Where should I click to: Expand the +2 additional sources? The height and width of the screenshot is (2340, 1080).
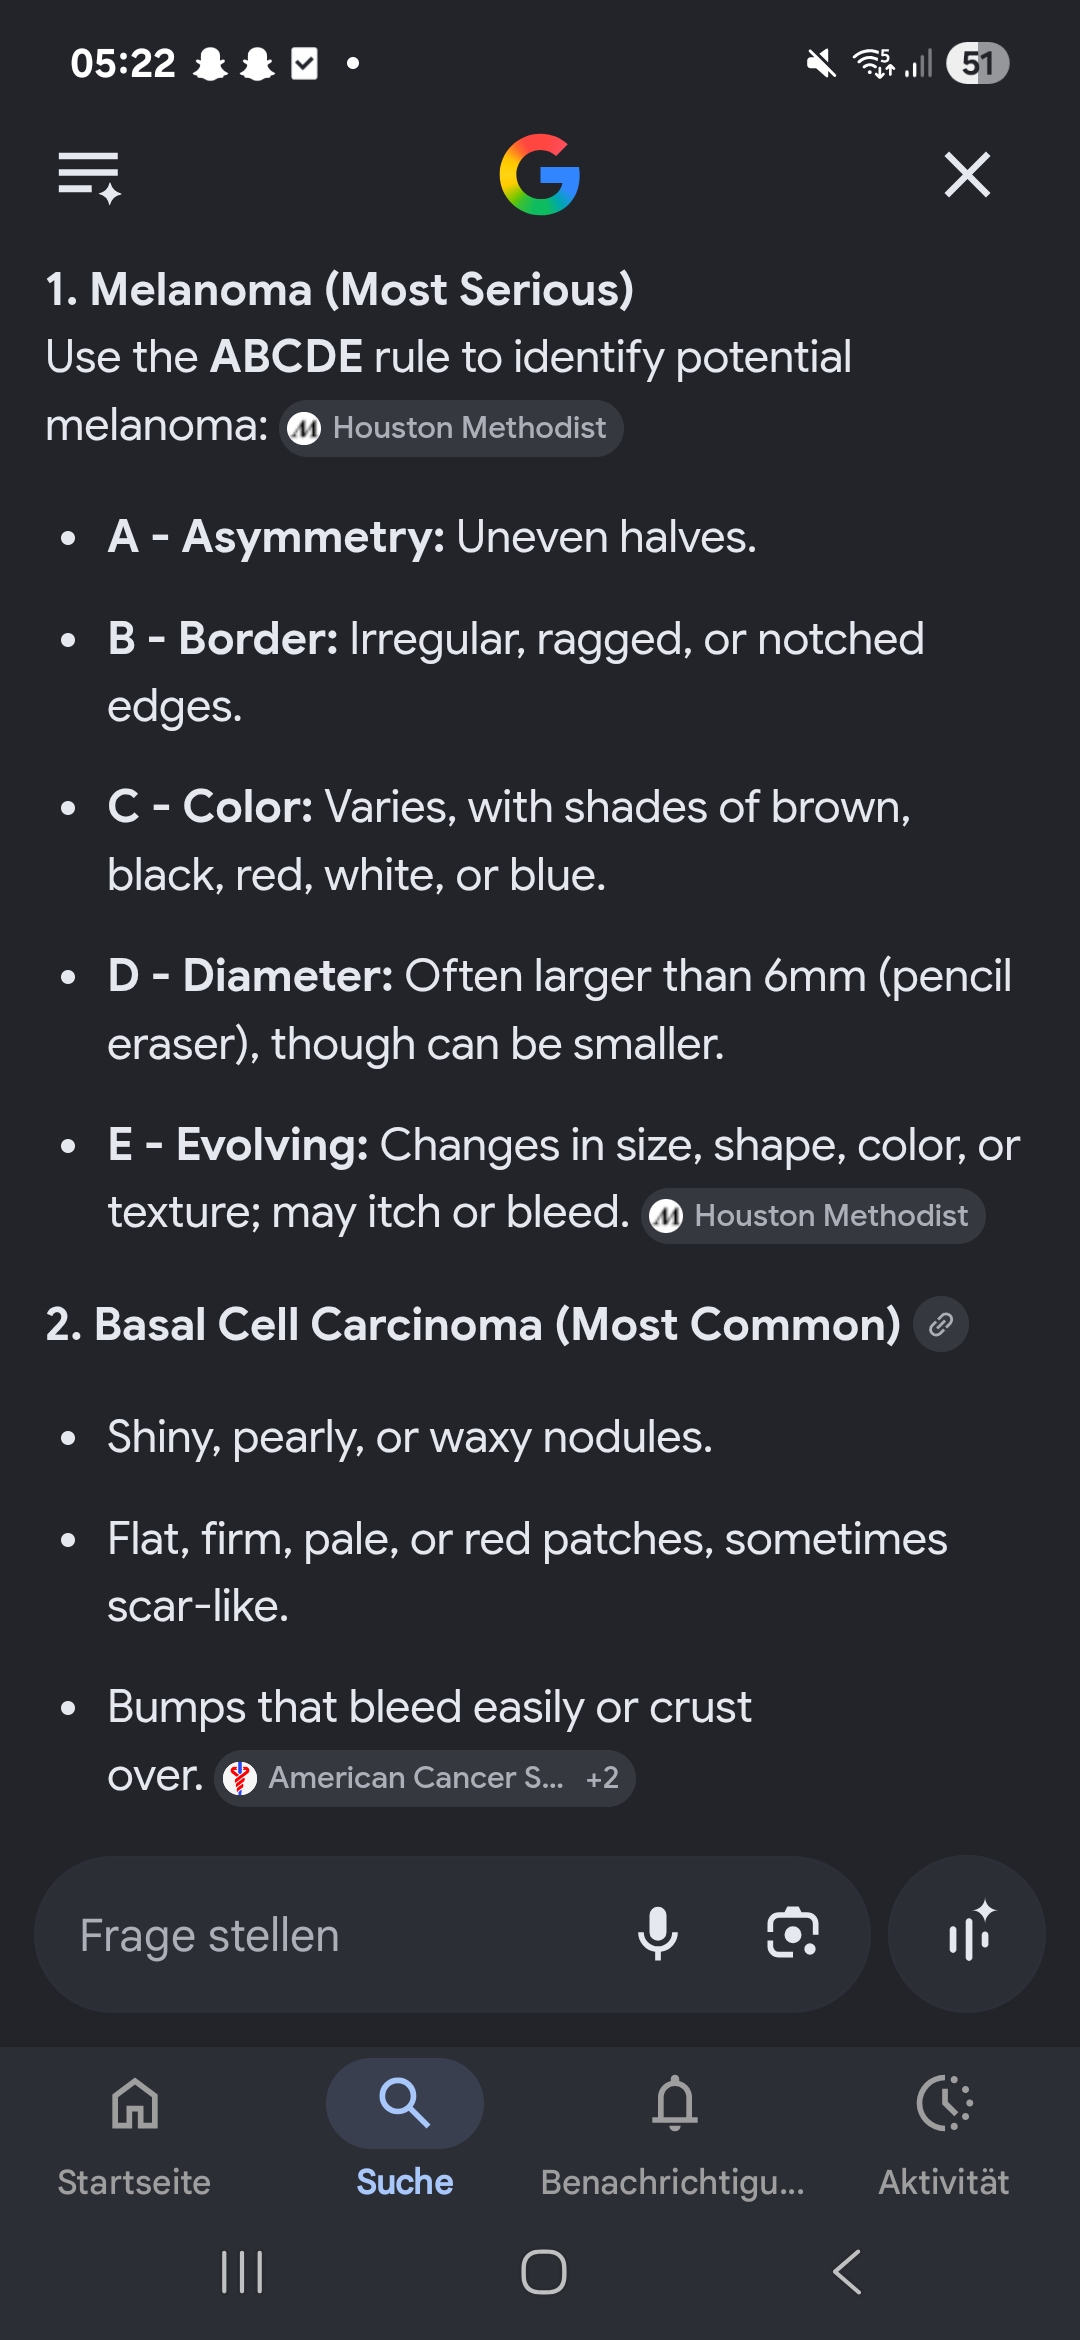click(x=603, y=1778)
